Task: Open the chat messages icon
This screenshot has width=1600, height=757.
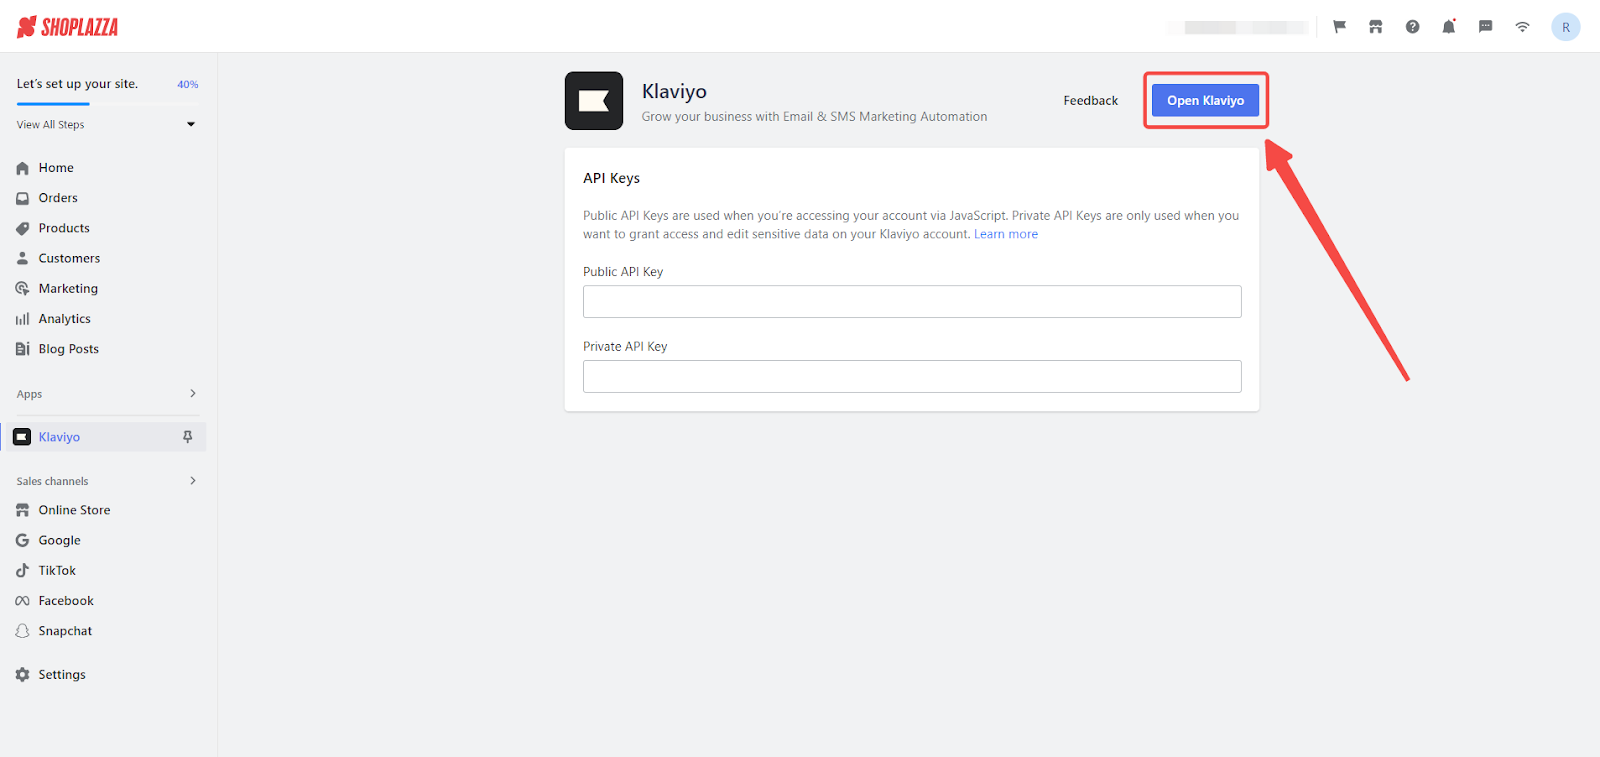Action: click(1486, 27)
